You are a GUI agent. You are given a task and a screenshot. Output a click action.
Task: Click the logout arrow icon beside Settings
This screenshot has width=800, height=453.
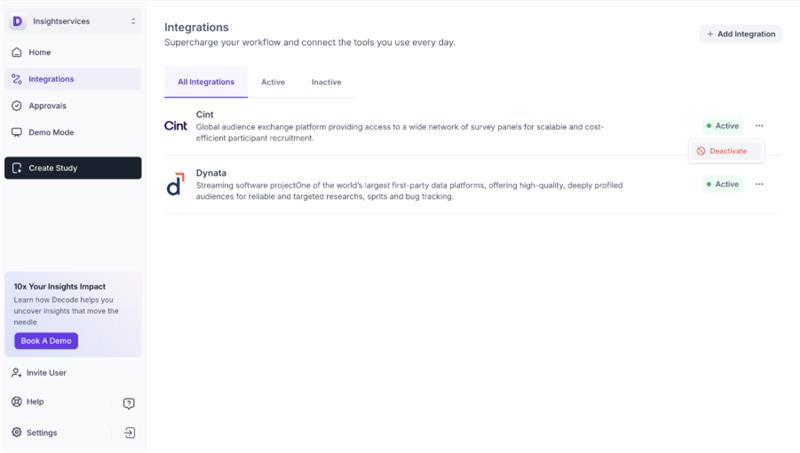coord(130,433)
